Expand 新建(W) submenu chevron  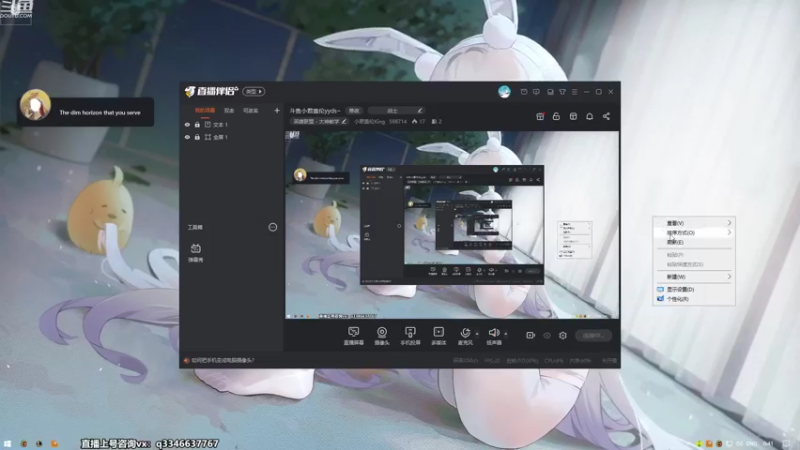pyautogui.click(x=729, y=277)
